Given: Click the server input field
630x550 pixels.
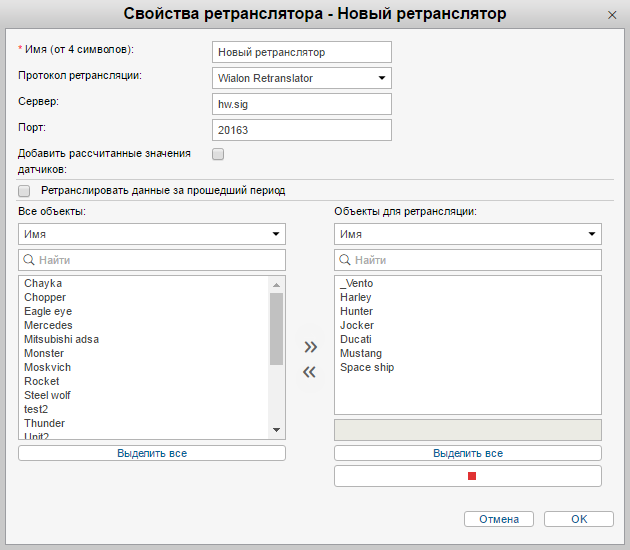Looking at the screenshot, I should click(x=302, y=104).
